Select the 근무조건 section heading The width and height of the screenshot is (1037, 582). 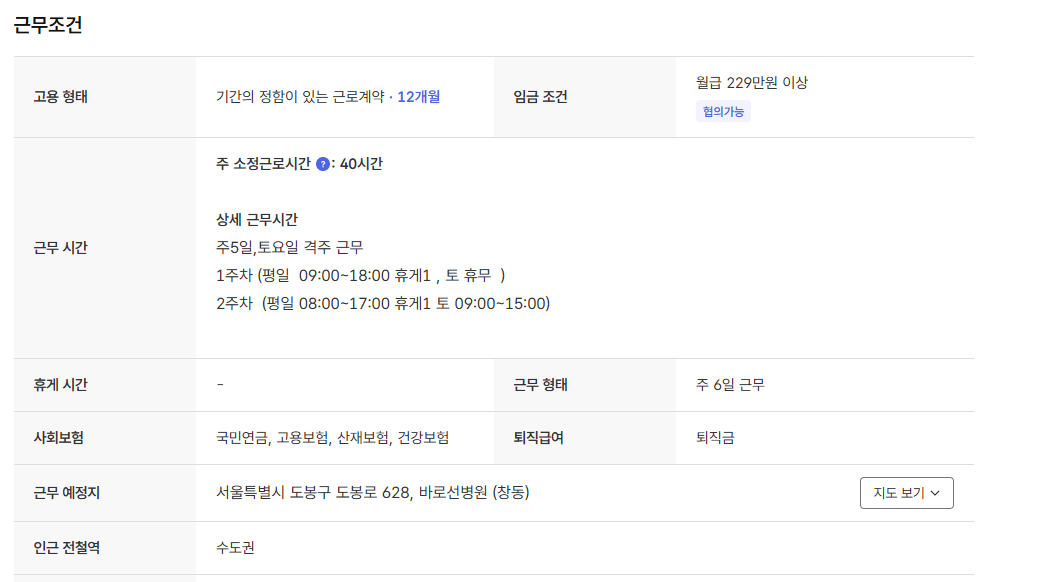coord(48,25)
